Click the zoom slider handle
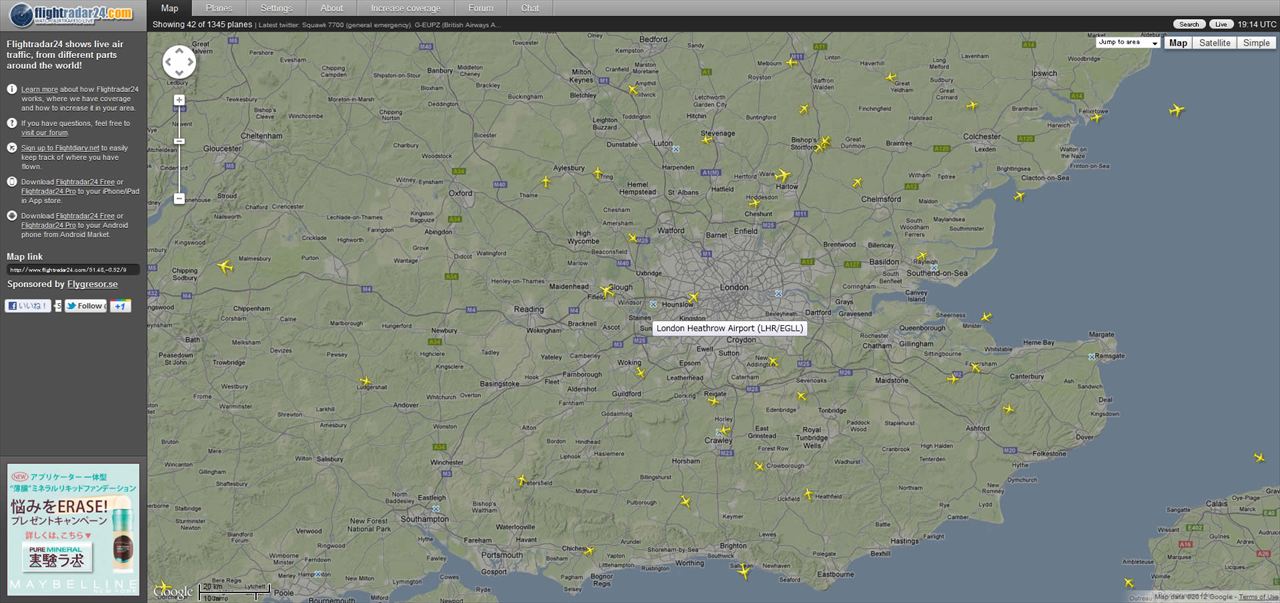 (179, 141)
